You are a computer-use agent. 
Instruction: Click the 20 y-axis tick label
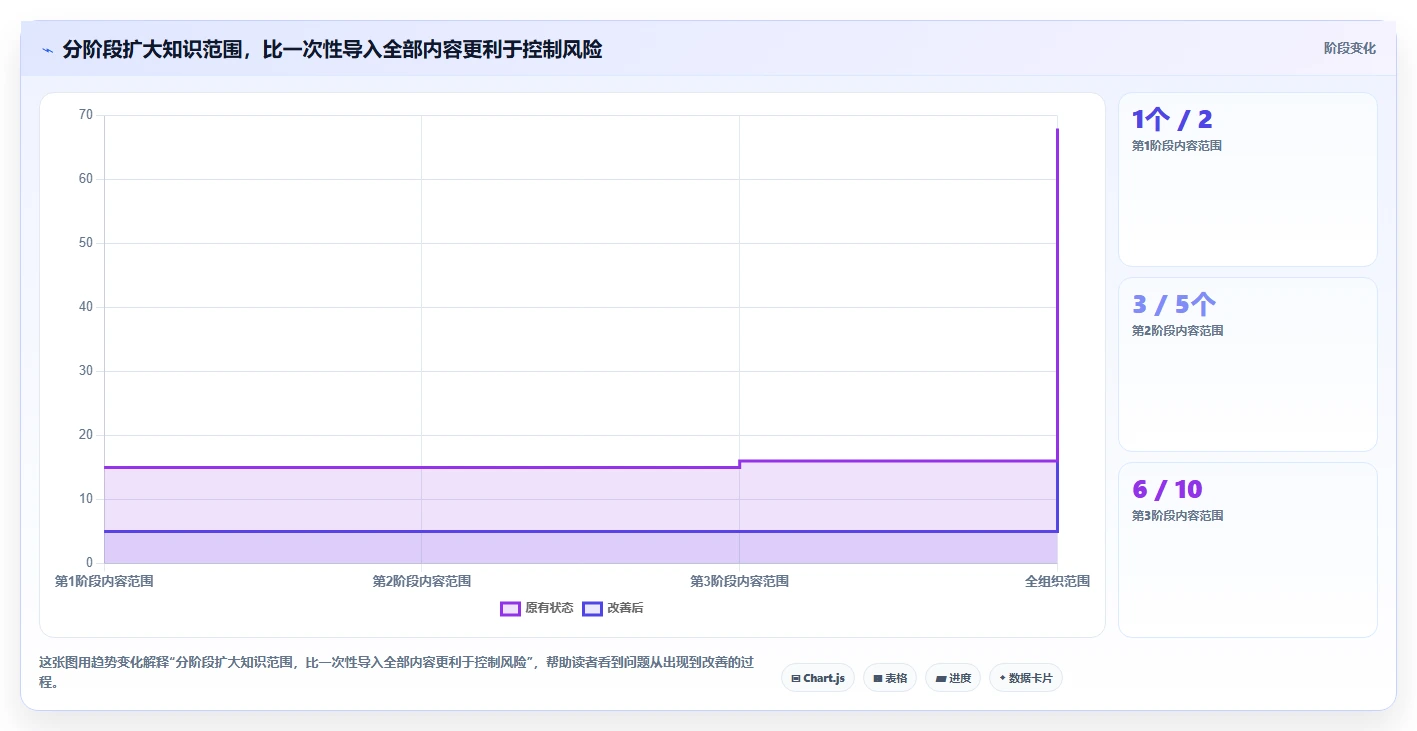click(85, 435)
